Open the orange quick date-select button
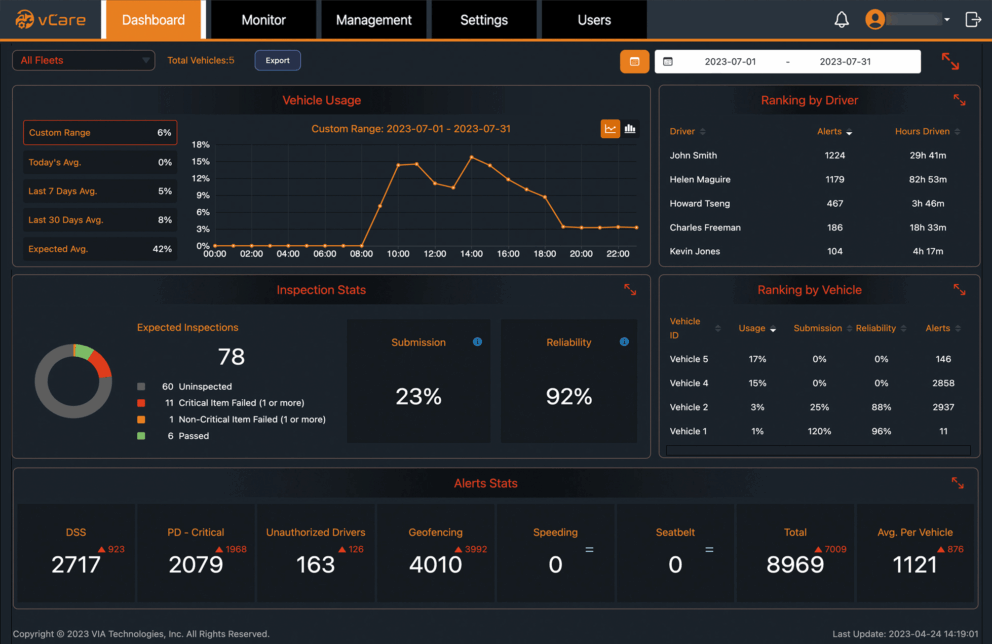This screenshot has height=644, width=992. [634, 61]
